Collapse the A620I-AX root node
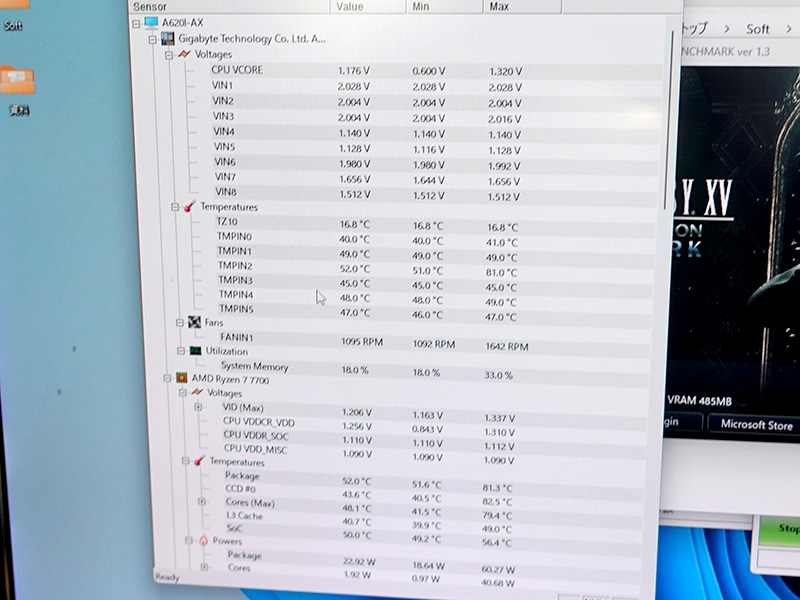This screenshot has width=800, height=600. 136,23
